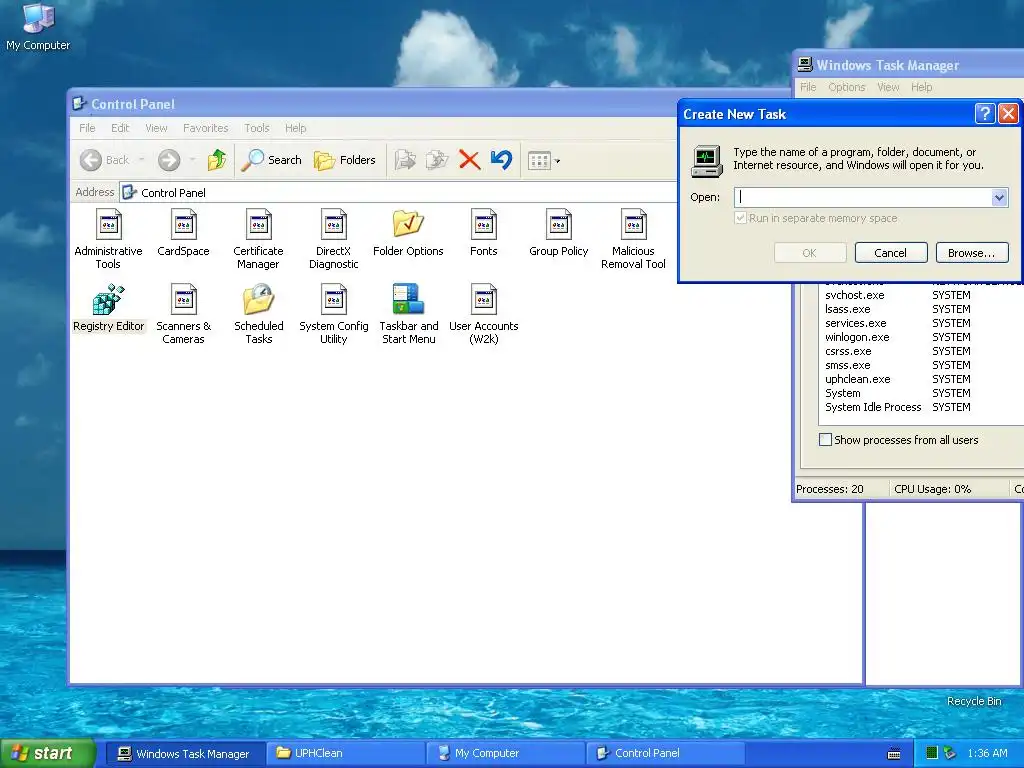This screenshot has height=768, width=1024.
Task: Open Control Panel Edit menu
Action: 120,128
